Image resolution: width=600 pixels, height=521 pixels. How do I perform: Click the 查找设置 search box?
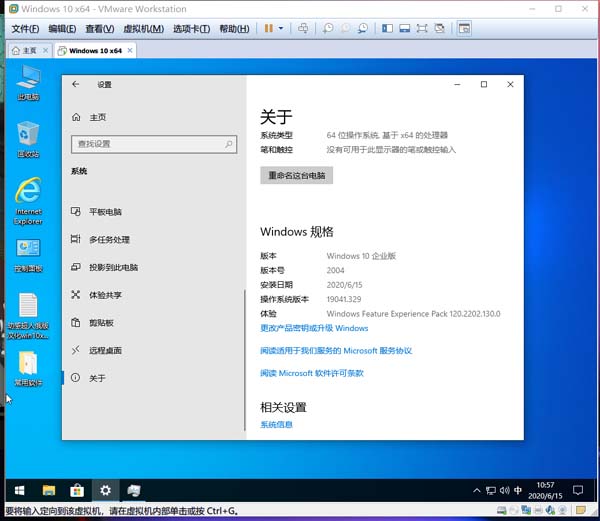point(154,144)
